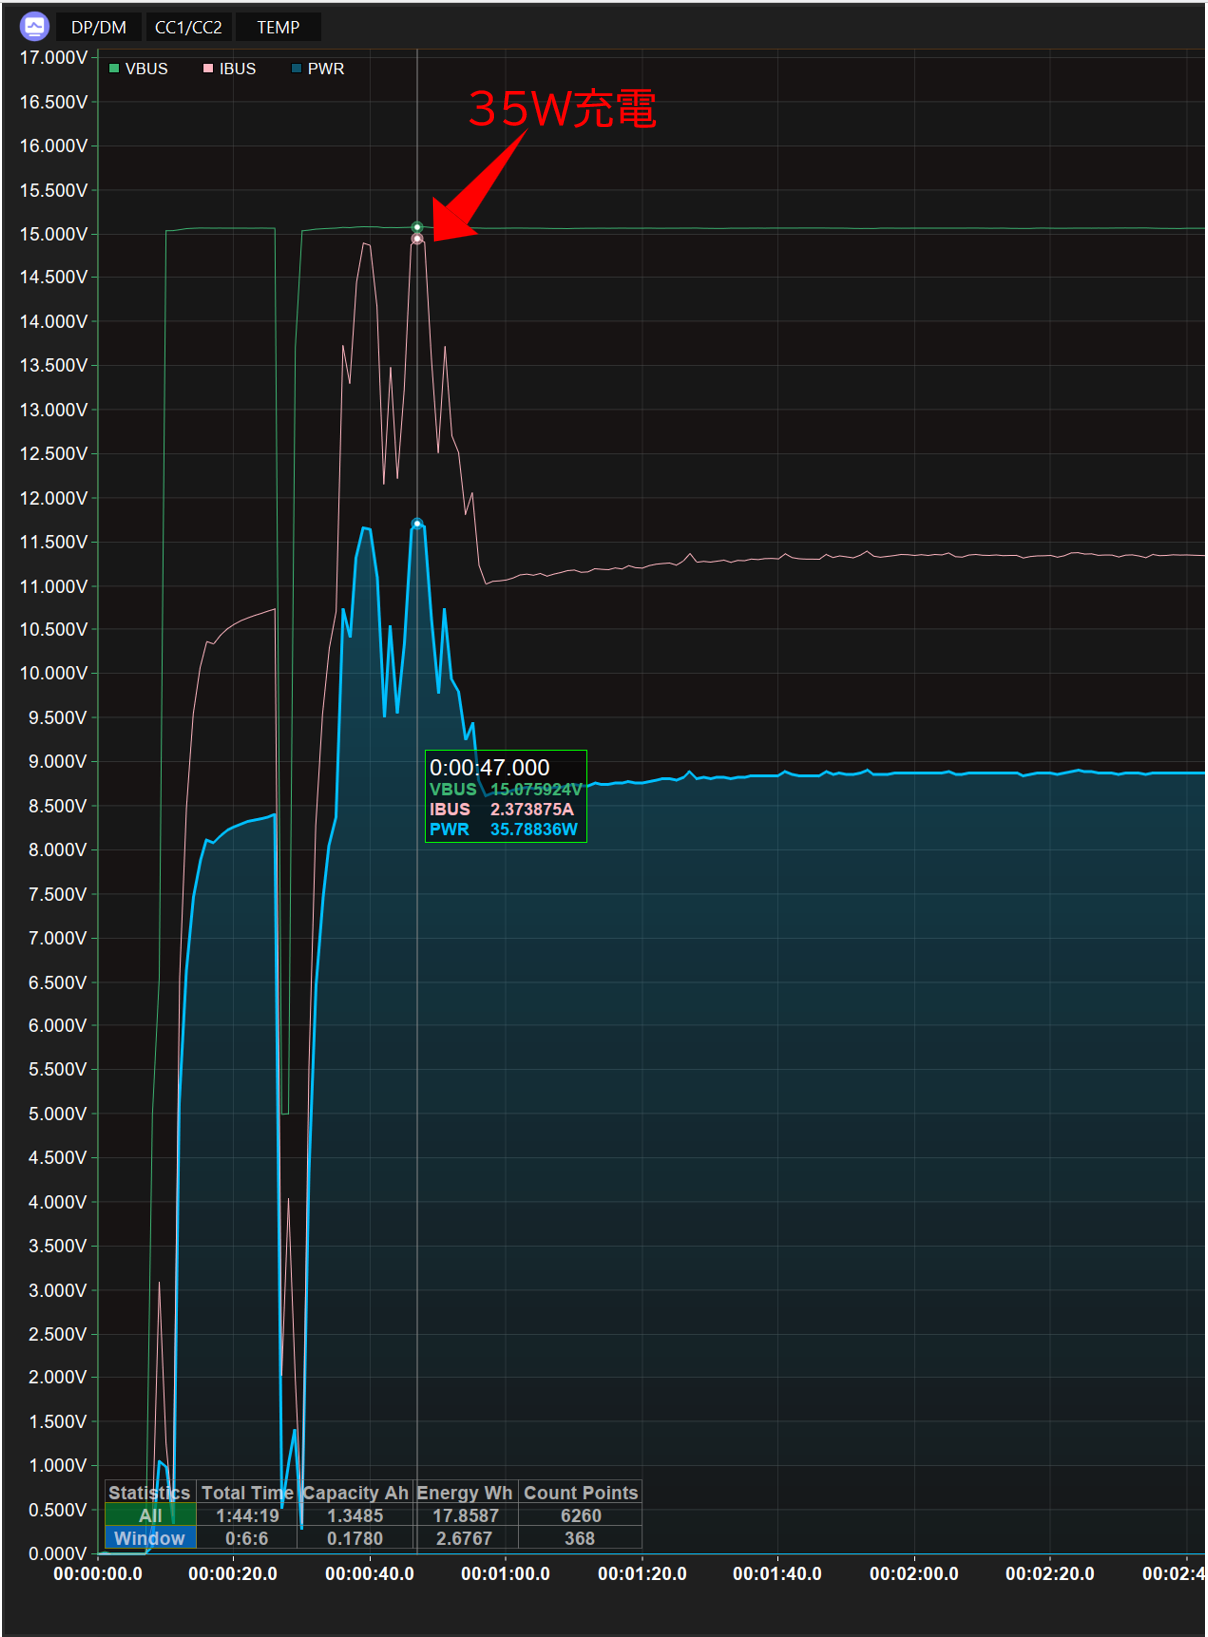Click the PWR cursor marker on the blue line
The image size is (1208, 1637).
tap(417, 523)
